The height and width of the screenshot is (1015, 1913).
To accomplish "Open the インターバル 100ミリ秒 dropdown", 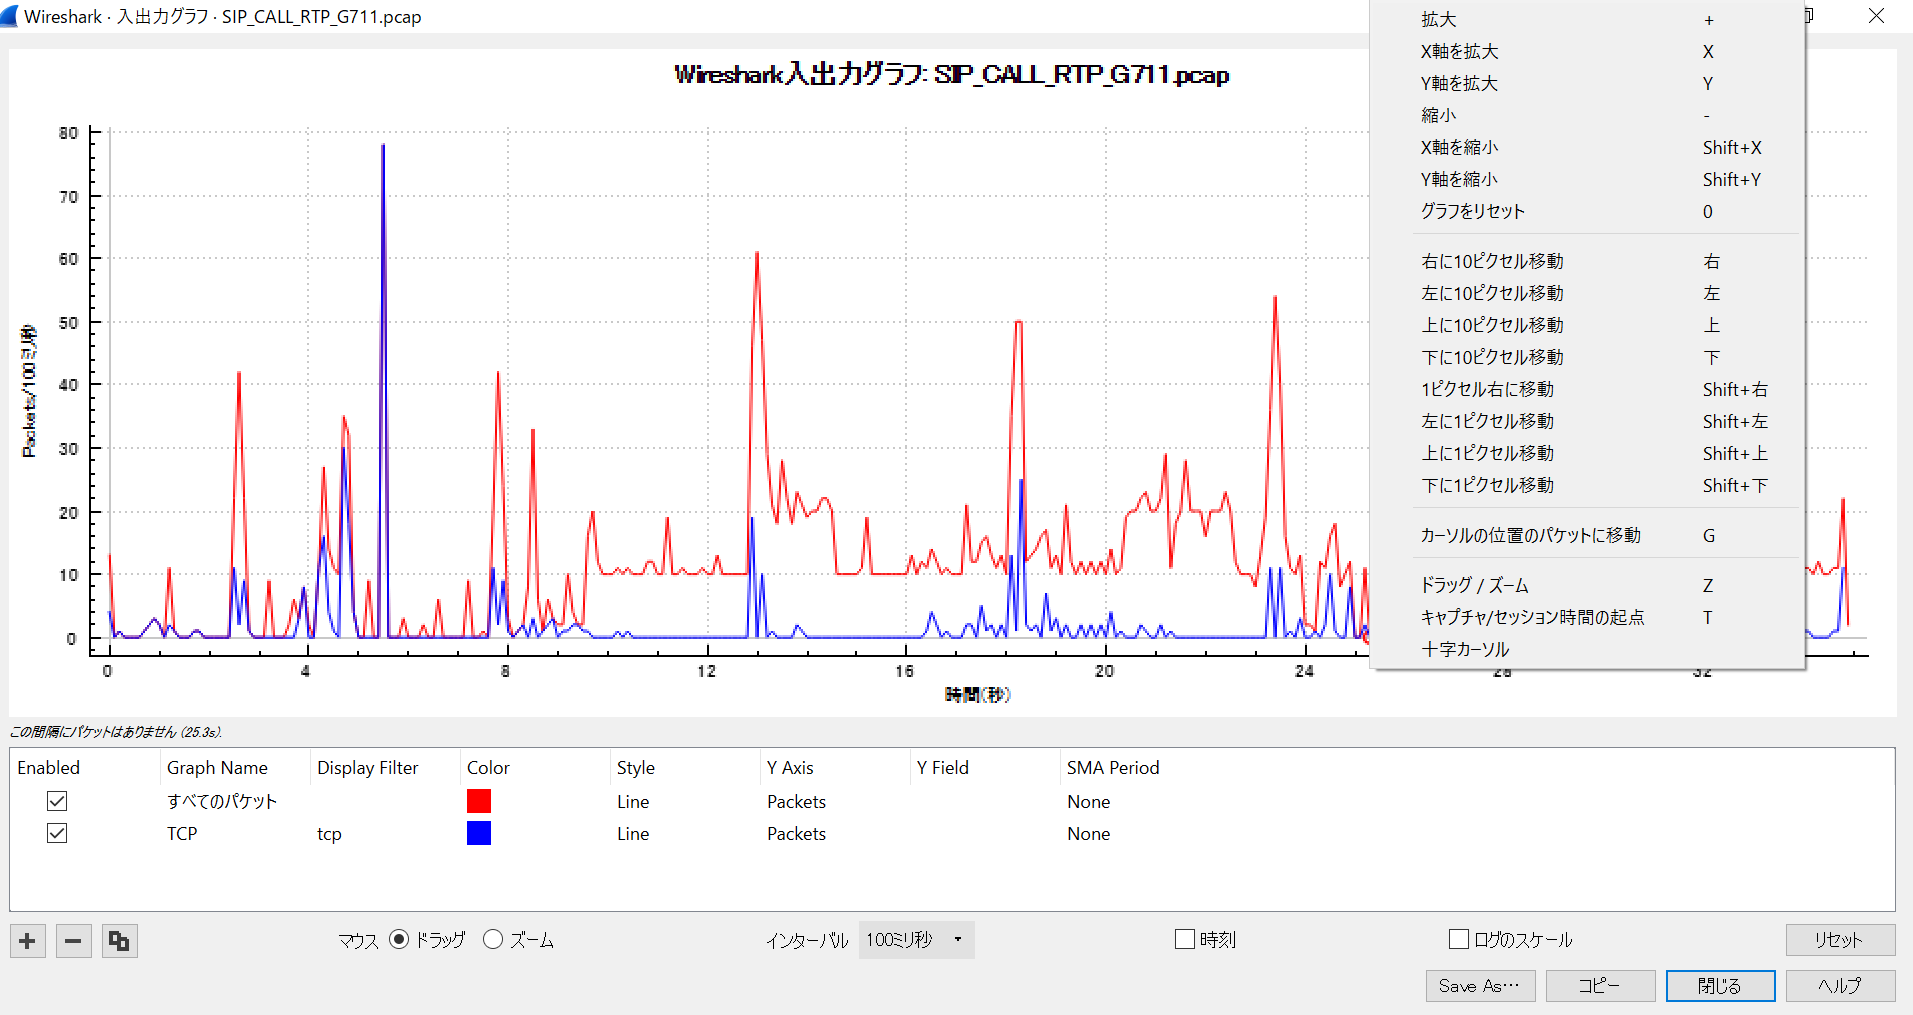I will (916, 940).
